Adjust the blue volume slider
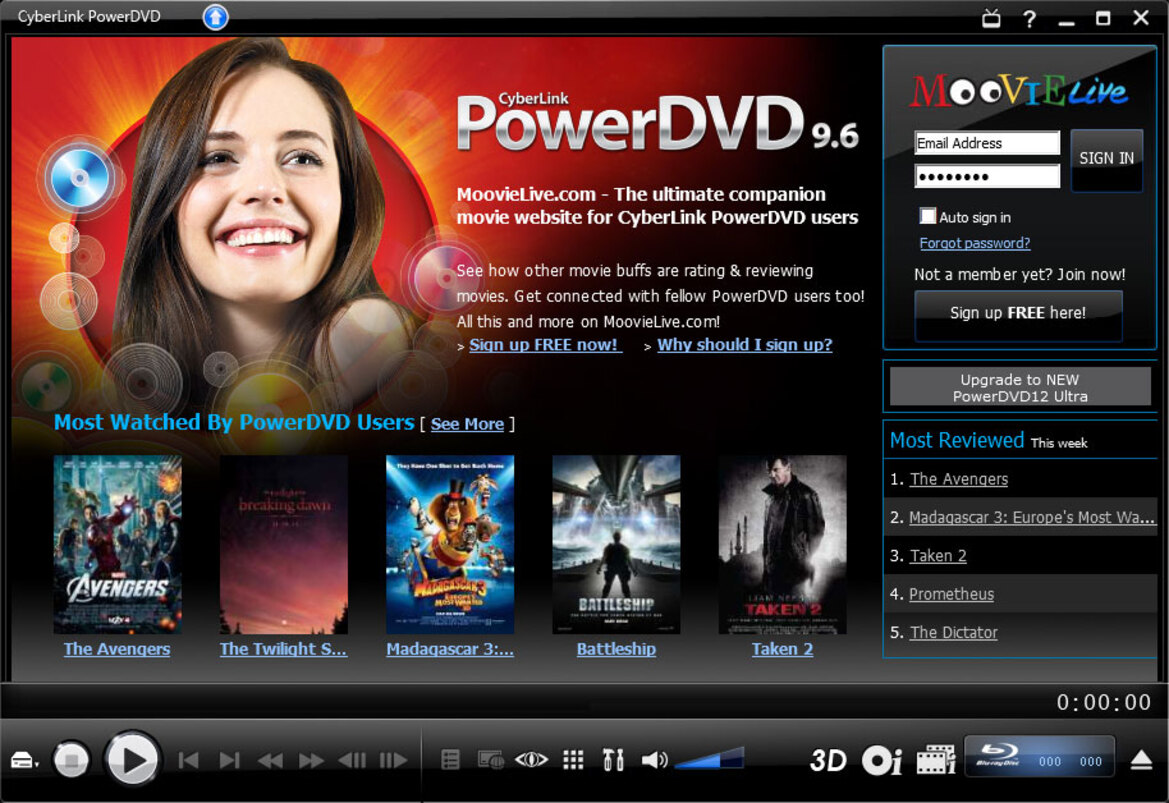The width and height of the screenshot is (1169, 803). point(708,758)
